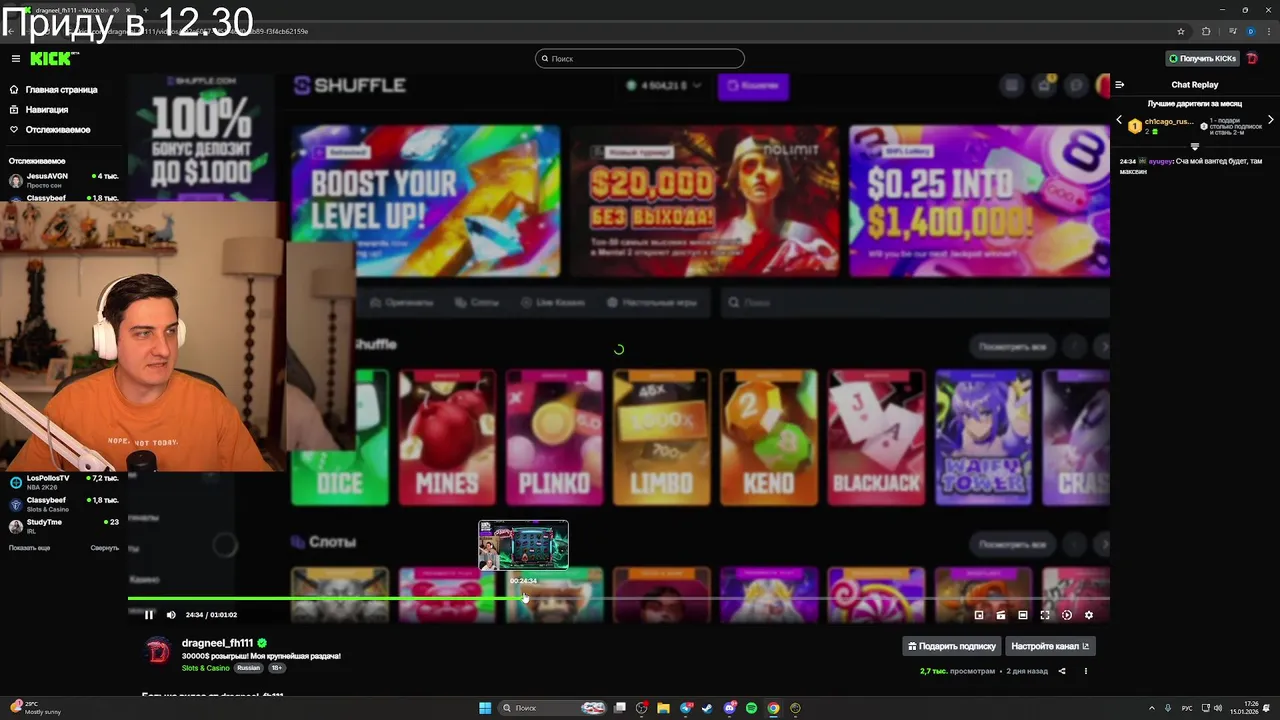Screen dimensions: 1280x720
Task: Open the taskbar clock and calendar
Action: (1243, 708)
